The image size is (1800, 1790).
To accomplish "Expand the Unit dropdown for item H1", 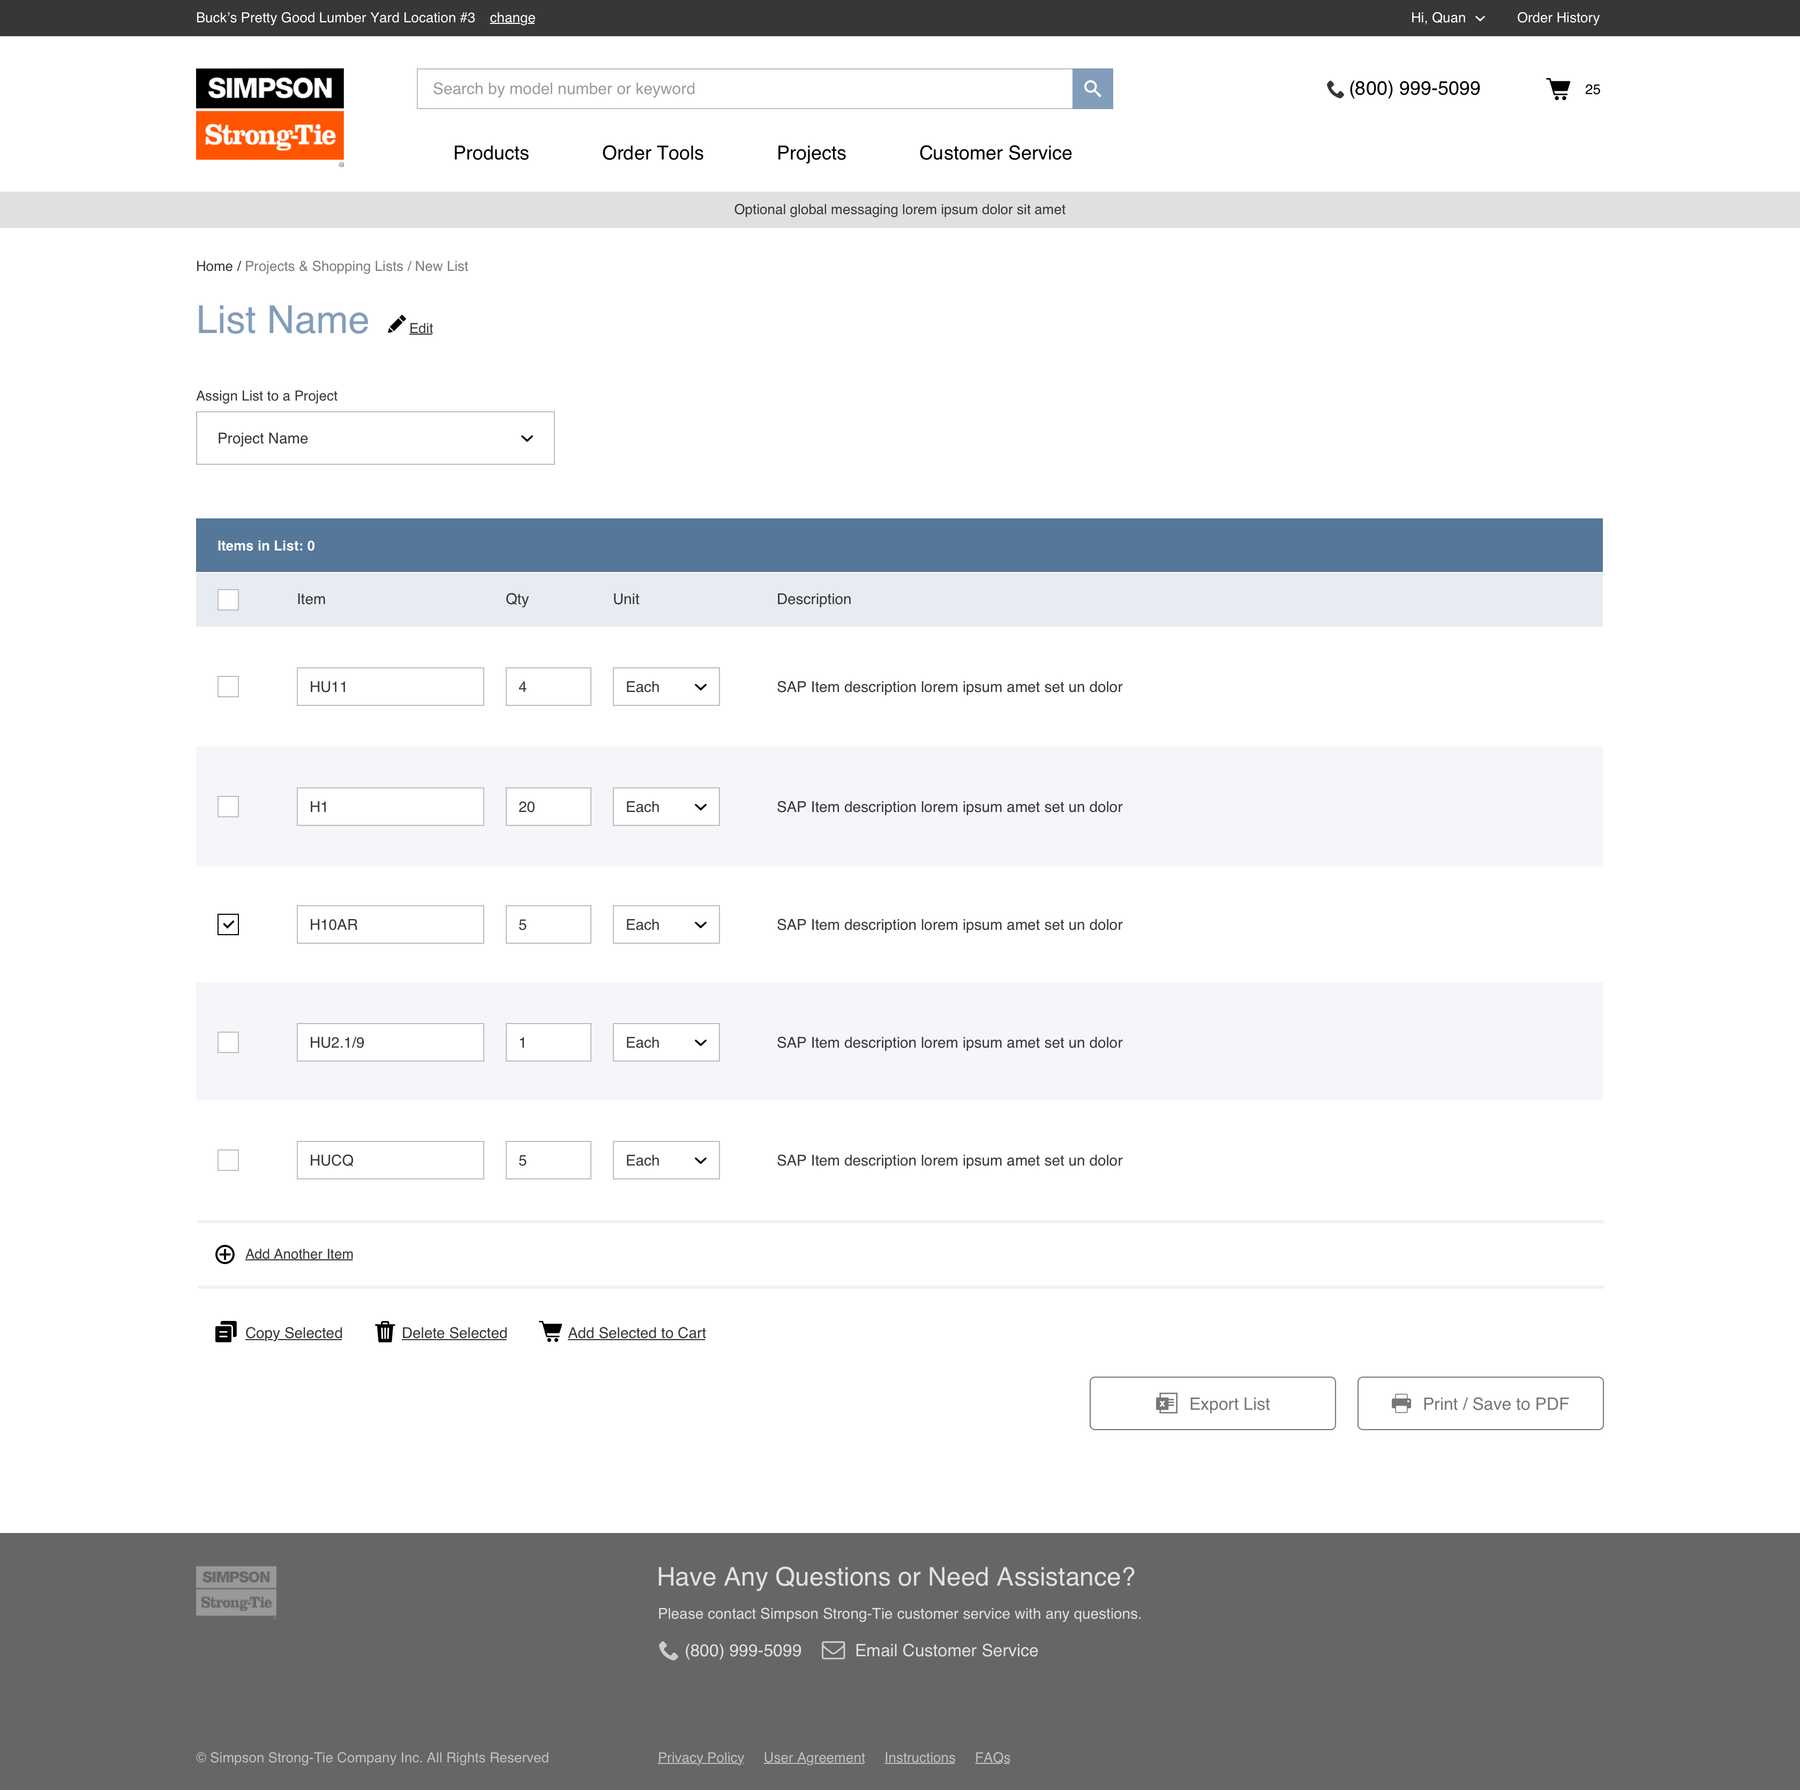I will 665,807.
